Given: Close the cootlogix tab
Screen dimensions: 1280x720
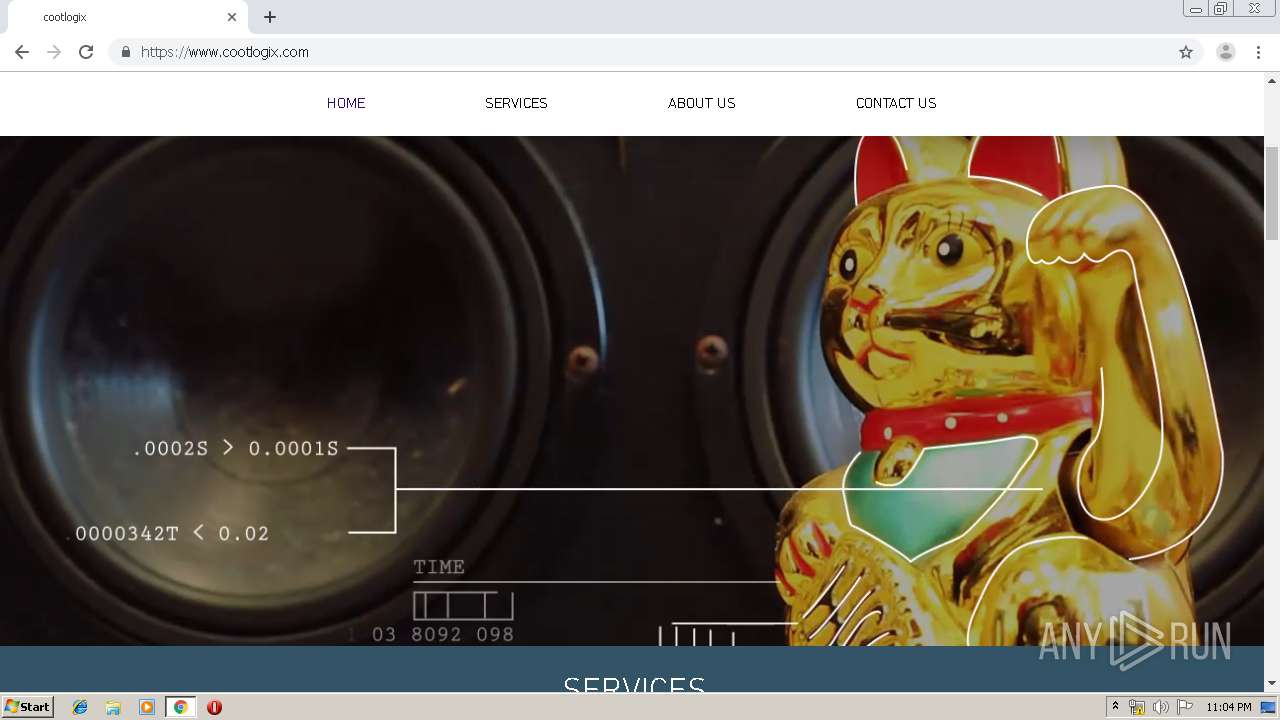Looking at the screenshot, I should 232,17.
